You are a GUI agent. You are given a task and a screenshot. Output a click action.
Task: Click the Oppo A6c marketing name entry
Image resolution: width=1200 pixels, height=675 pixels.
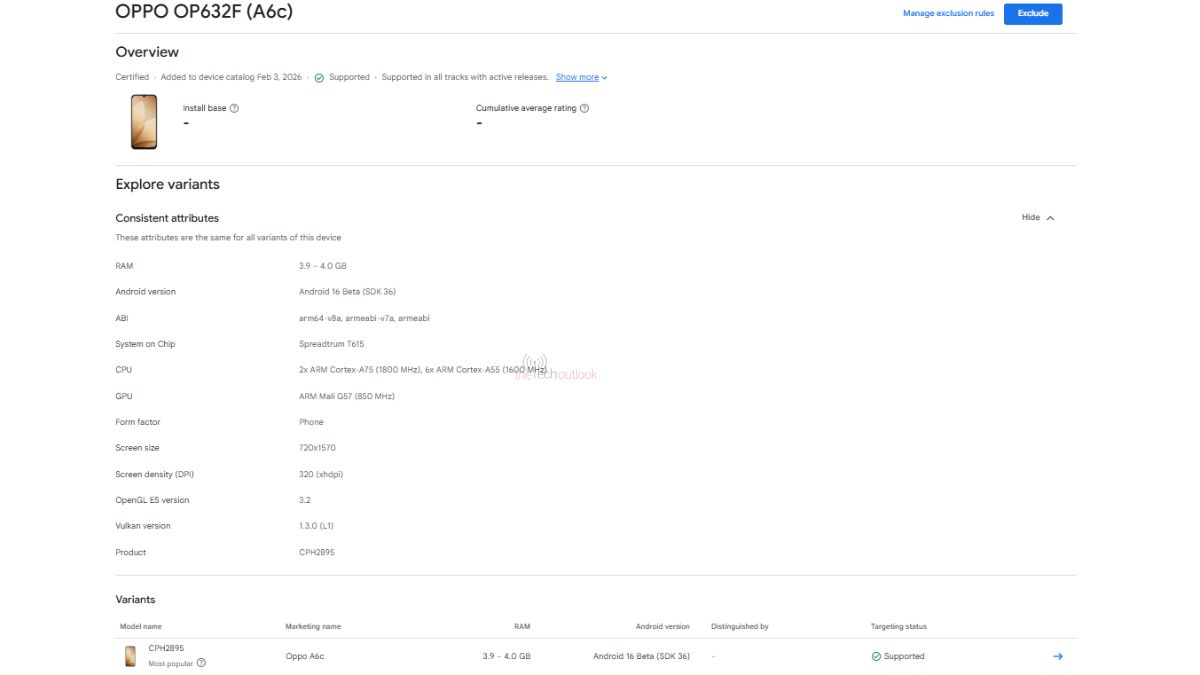click(305, 656)
